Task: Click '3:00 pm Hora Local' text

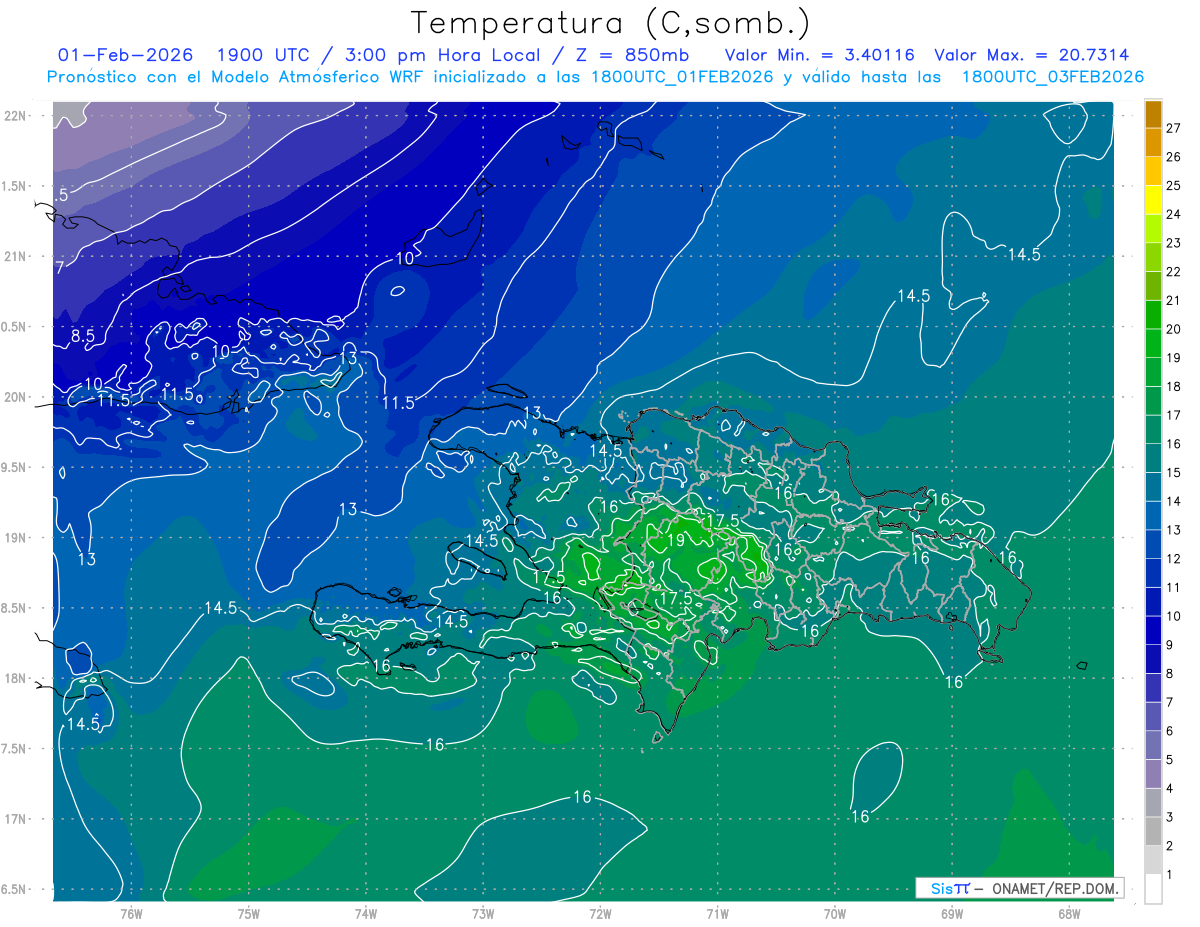Action: pos(442,55)
